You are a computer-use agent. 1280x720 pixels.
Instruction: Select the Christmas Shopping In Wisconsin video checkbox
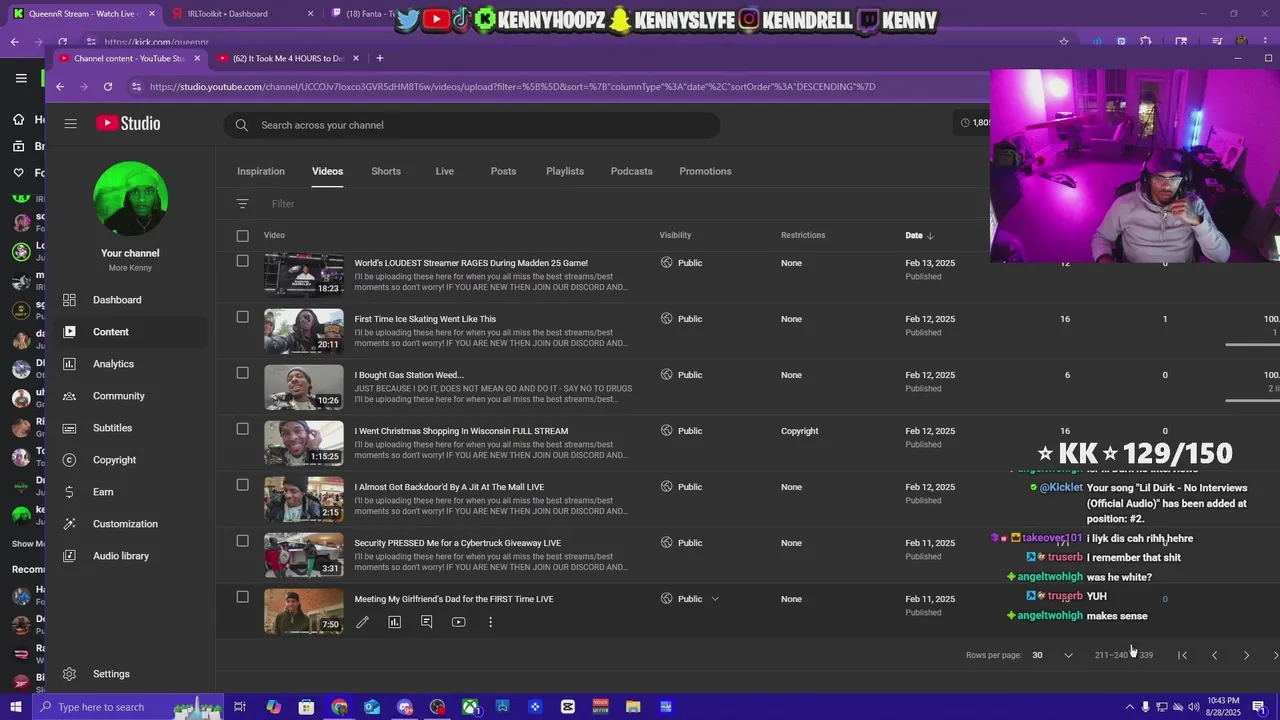tap(242, 429)
